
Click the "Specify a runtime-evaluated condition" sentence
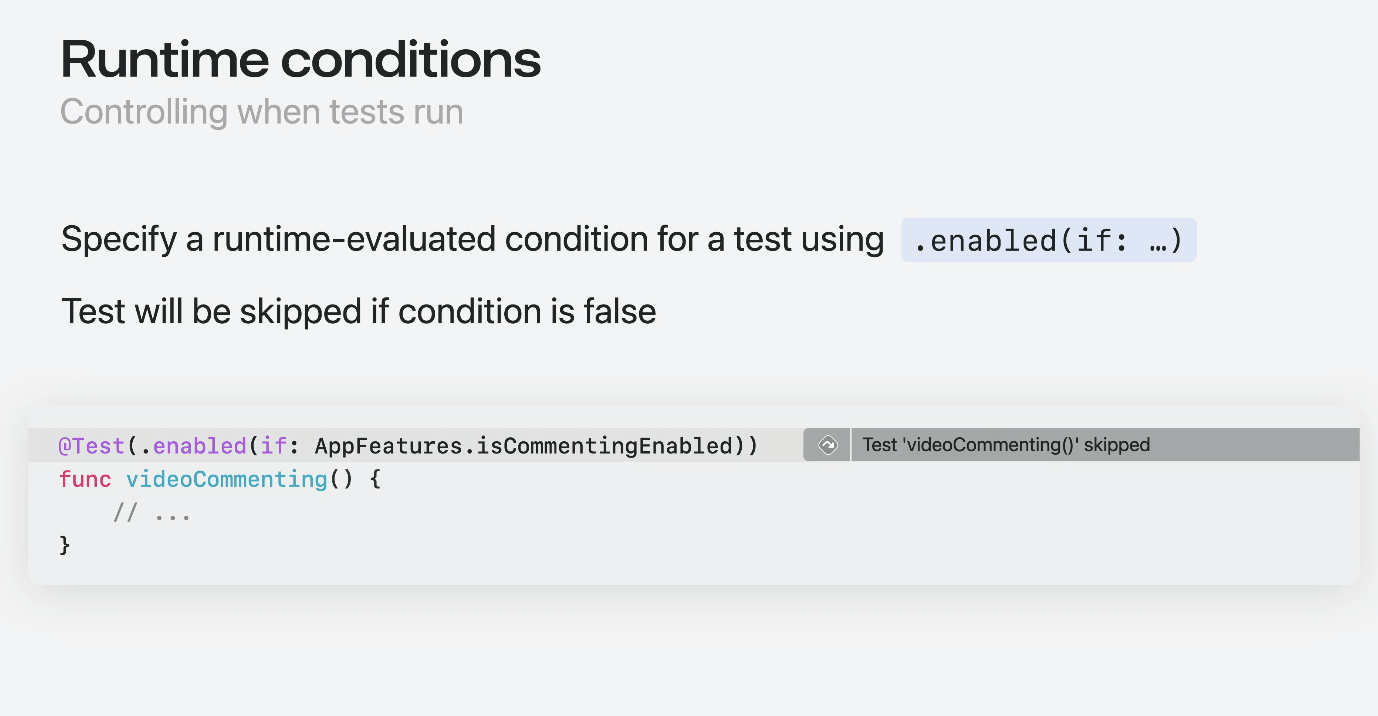[x=472, y=240]
